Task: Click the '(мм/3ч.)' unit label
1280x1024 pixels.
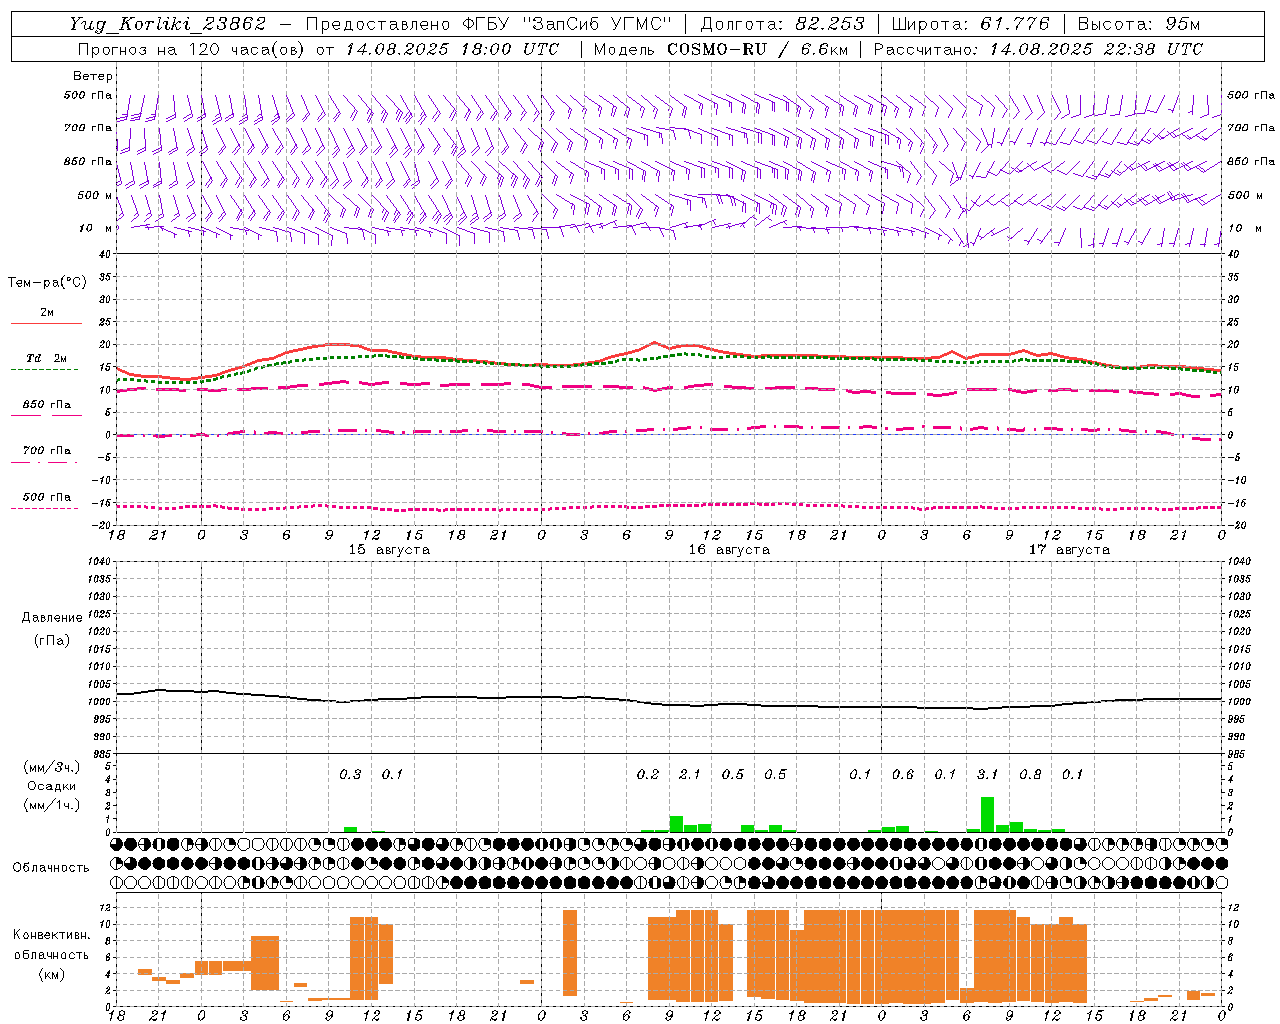Action: [52, 767]
